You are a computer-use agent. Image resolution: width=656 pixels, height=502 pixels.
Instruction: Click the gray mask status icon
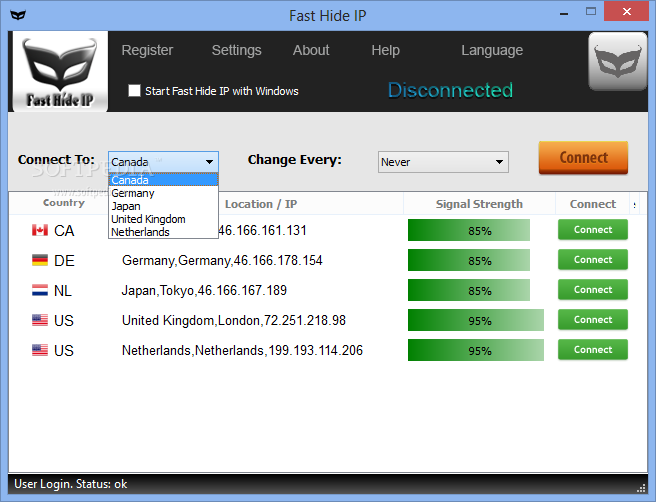click(618, 61)
